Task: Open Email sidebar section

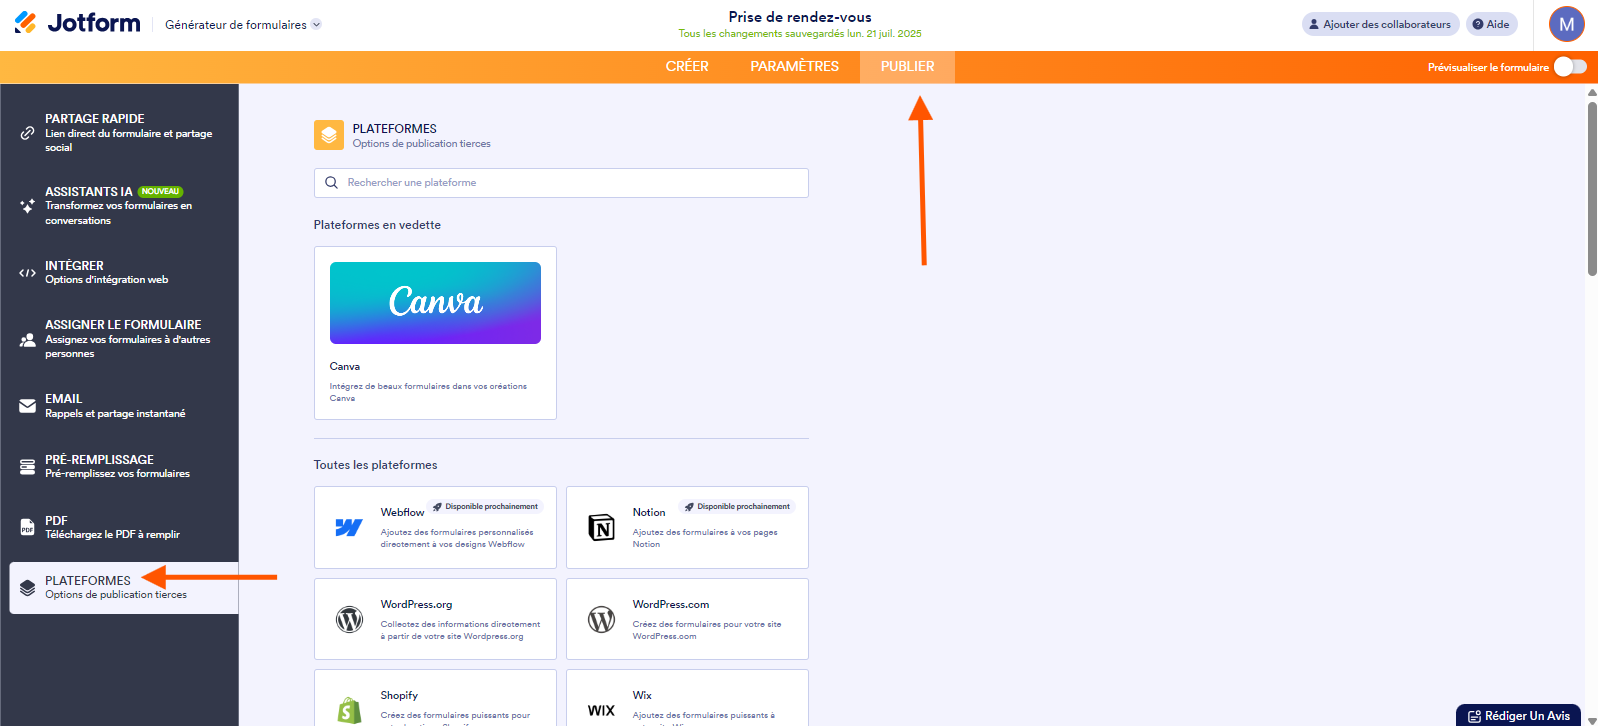Action: click(120, 406)
